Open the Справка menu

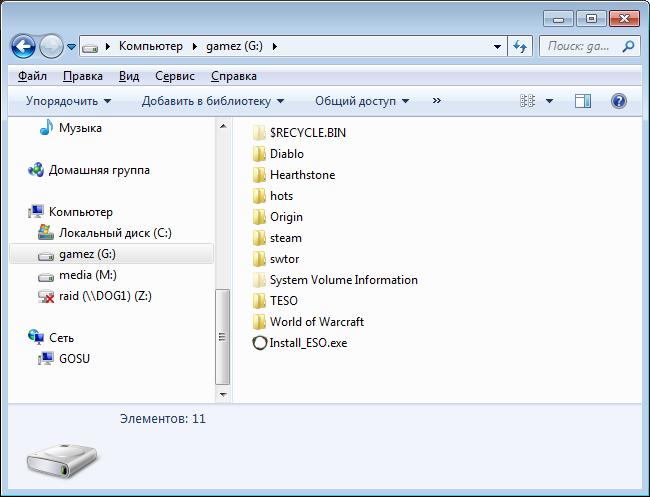pyautogui.click(x=234, y=76)
